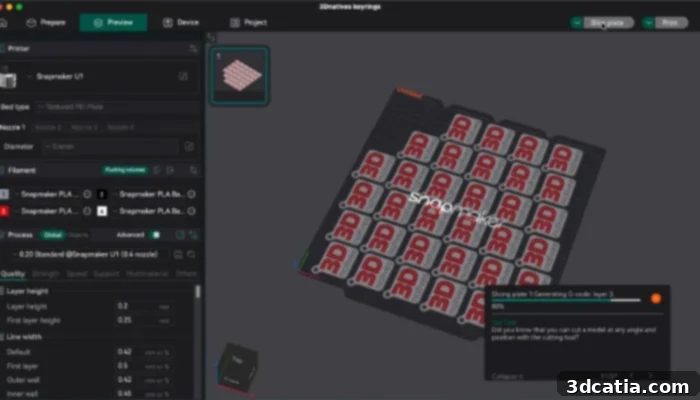The width and height of the screenshot is (700, 400).
Task: Click the Printer section settings icon
Action: point(193,48)
